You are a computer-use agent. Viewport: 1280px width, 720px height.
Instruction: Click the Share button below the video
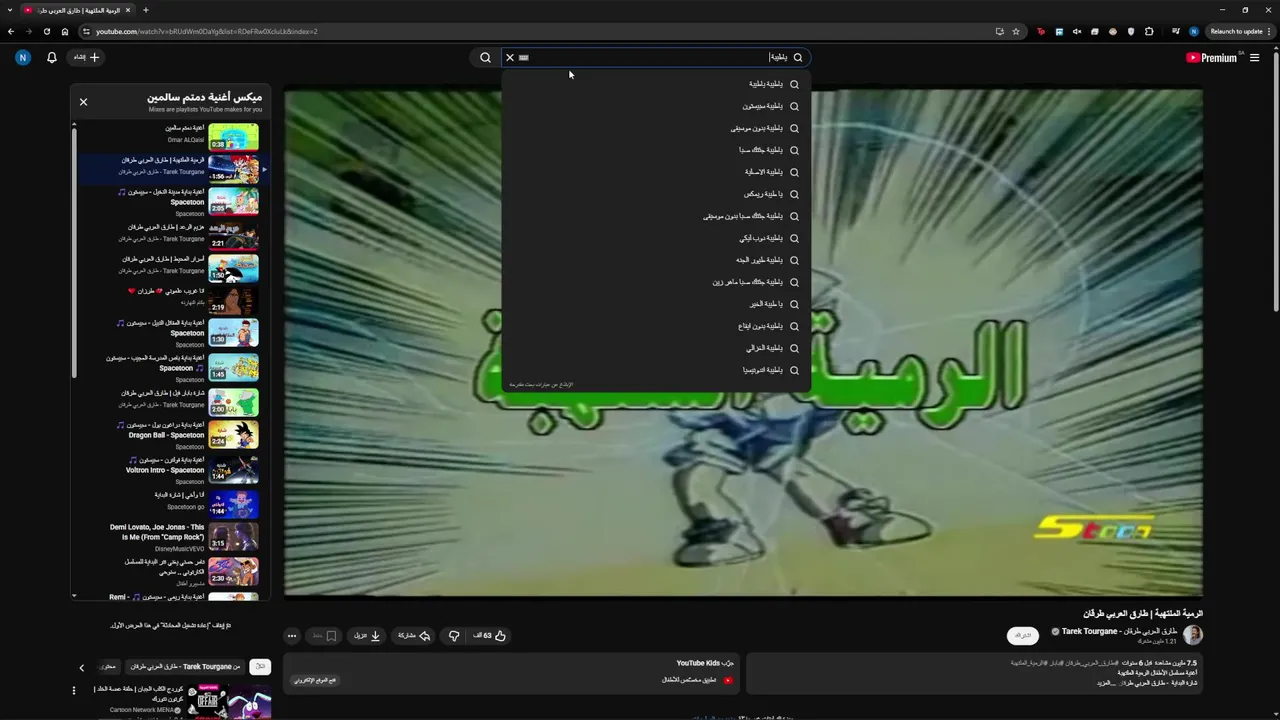click(x=414, y=635)
